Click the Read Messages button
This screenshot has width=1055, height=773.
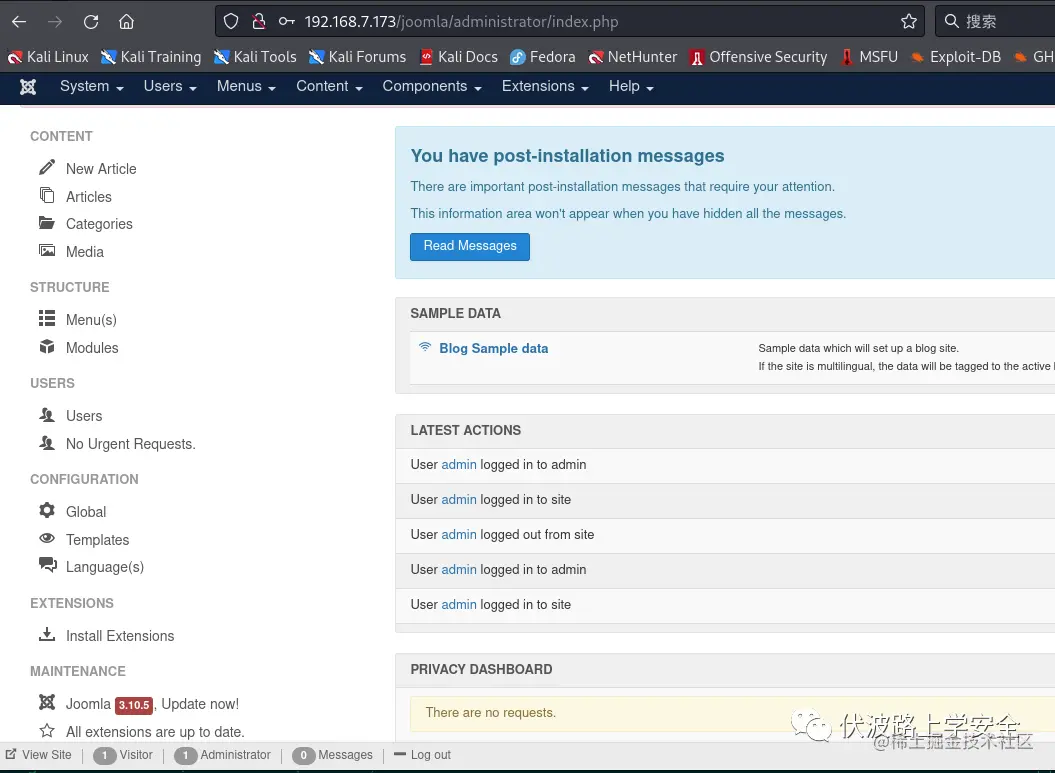470,246
